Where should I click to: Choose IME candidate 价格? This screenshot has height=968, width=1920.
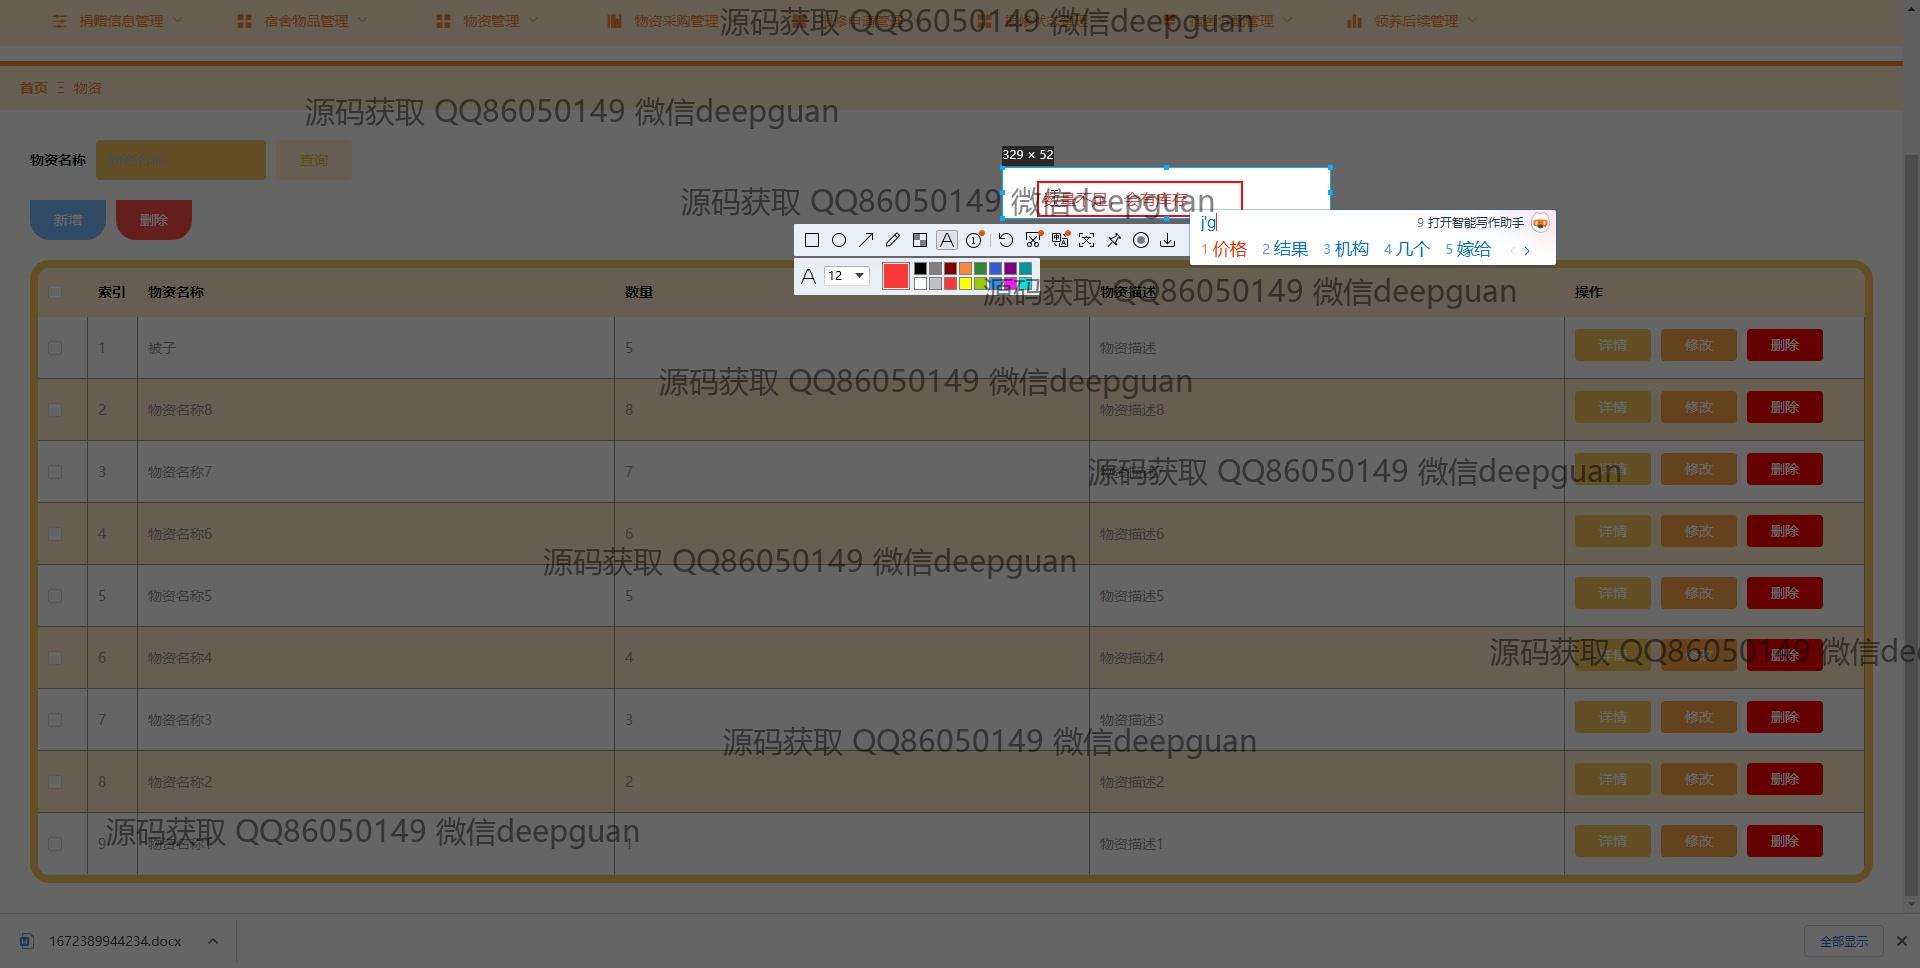1224,249
